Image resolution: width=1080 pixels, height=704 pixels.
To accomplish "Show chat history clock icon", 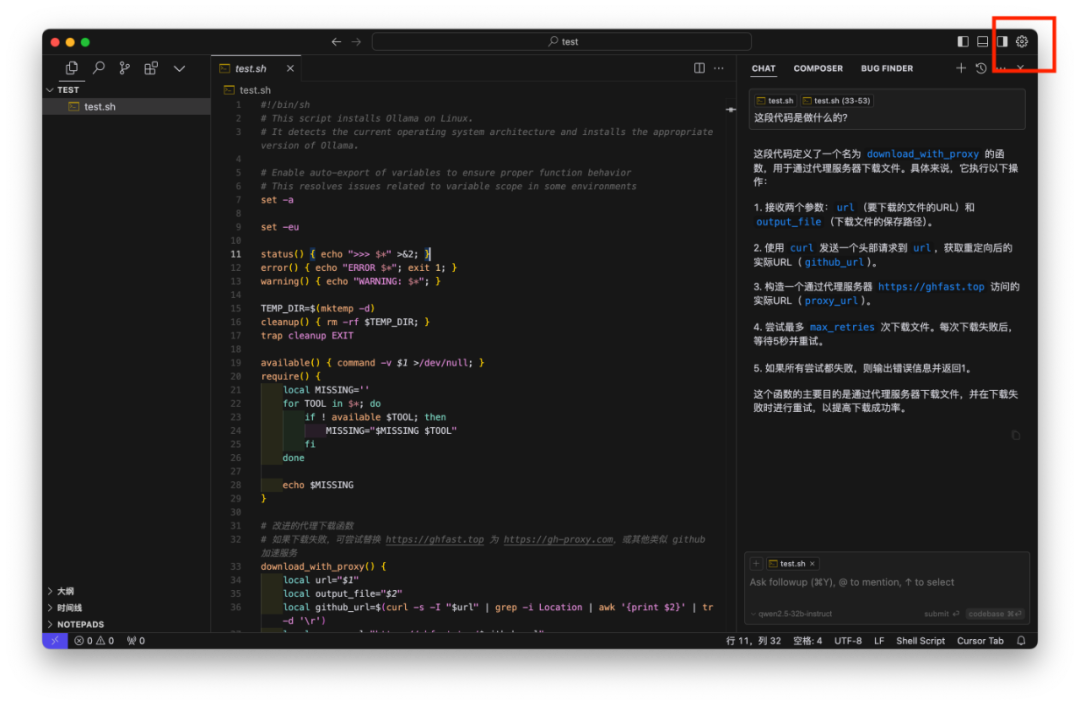I will 981,68.
